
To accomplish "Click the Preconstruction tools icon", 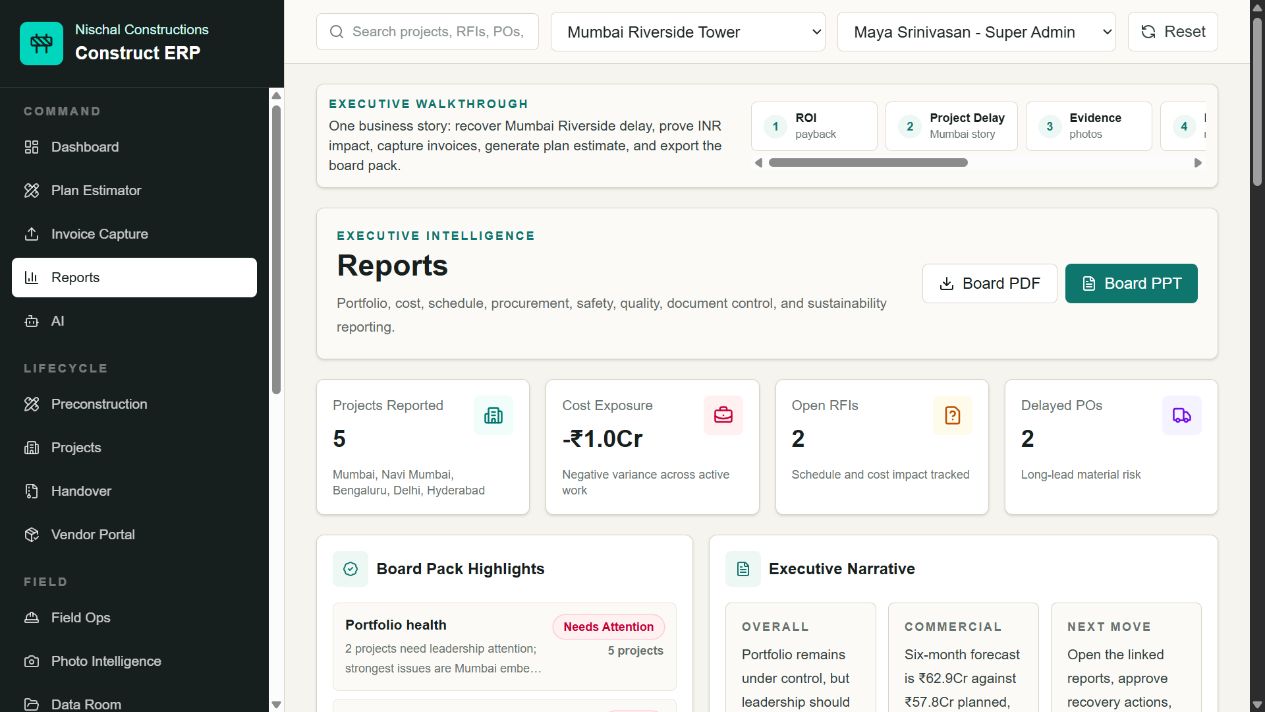I will tap(32, 404).
